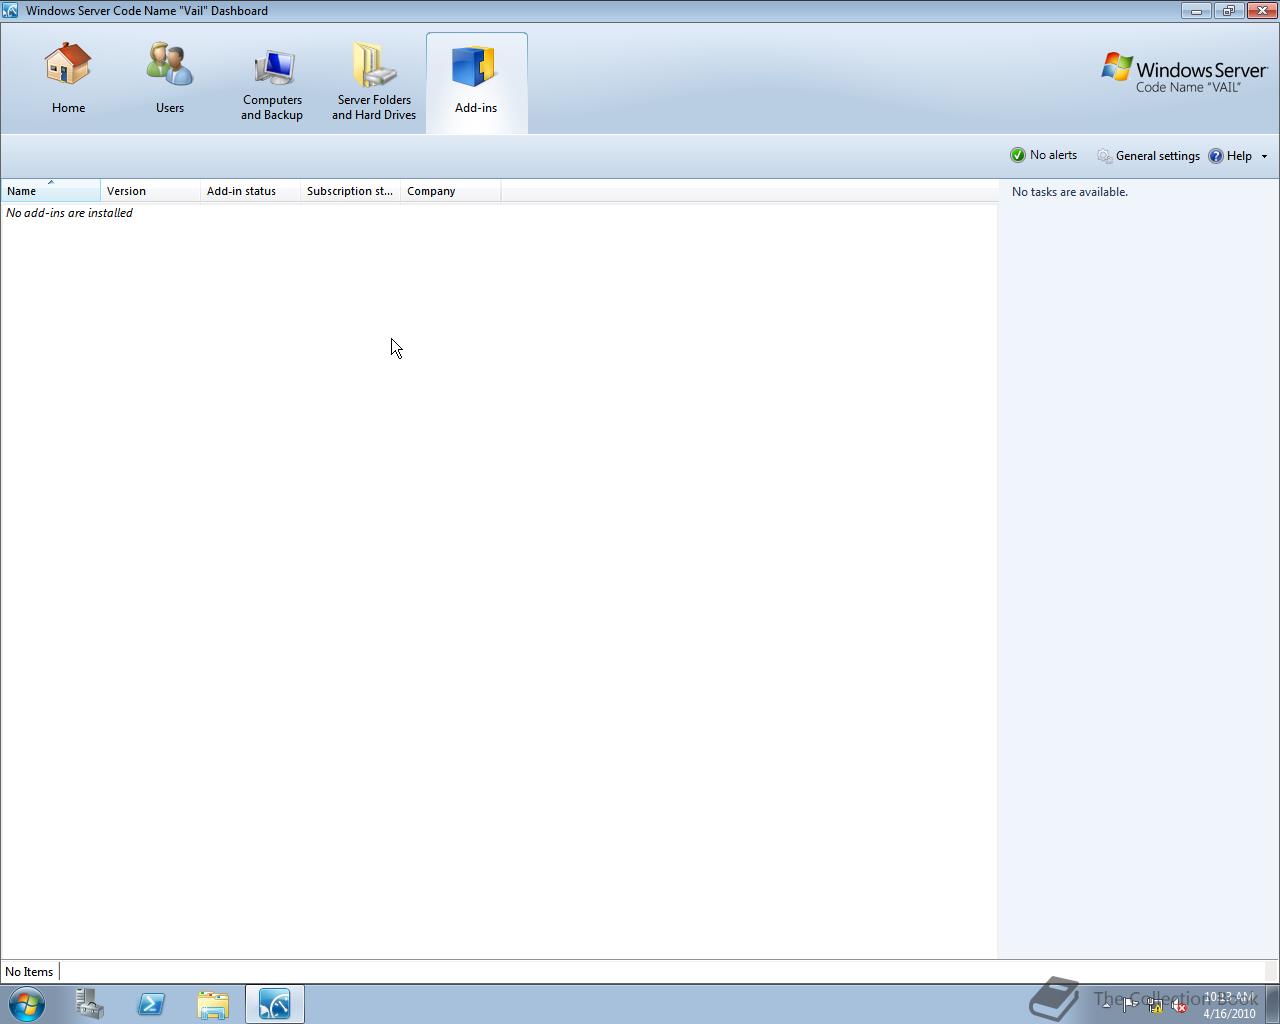Image resolution: width=1280 pixels, height=1024 pixels.
Task: Open Windows PowerShell from the taskbar
Action: (x=151, y=1004)
